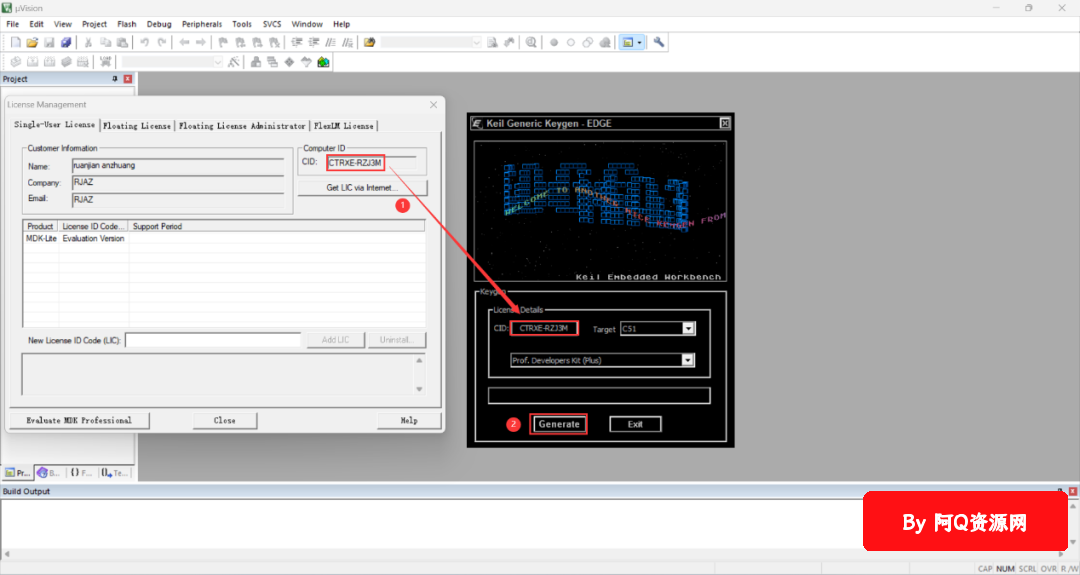The height and width of the screenshot is (575, 1080).
Task: Click the Get LIC via Internet button
Action: (362, 188)
